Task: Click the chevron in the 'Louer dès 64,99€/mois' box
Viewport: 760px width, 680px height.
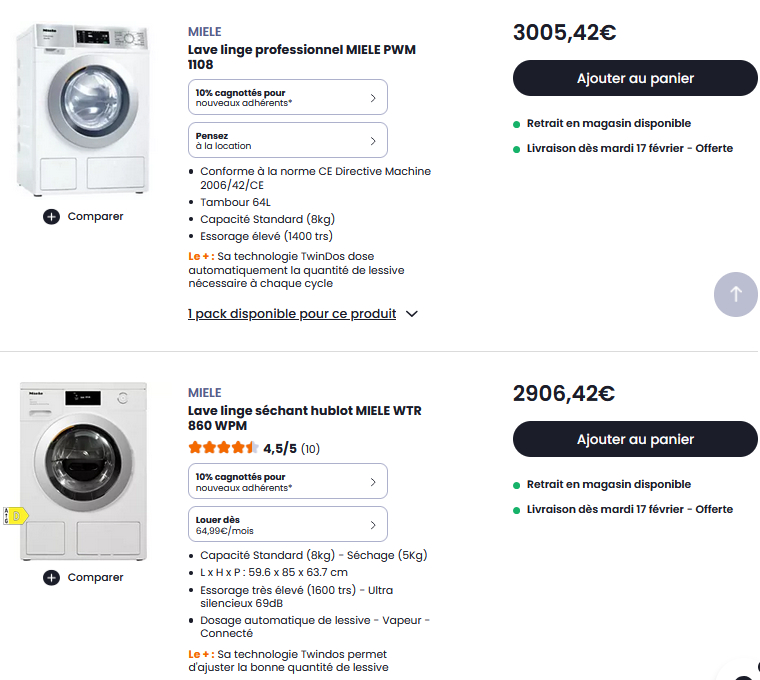Action: 373,525
